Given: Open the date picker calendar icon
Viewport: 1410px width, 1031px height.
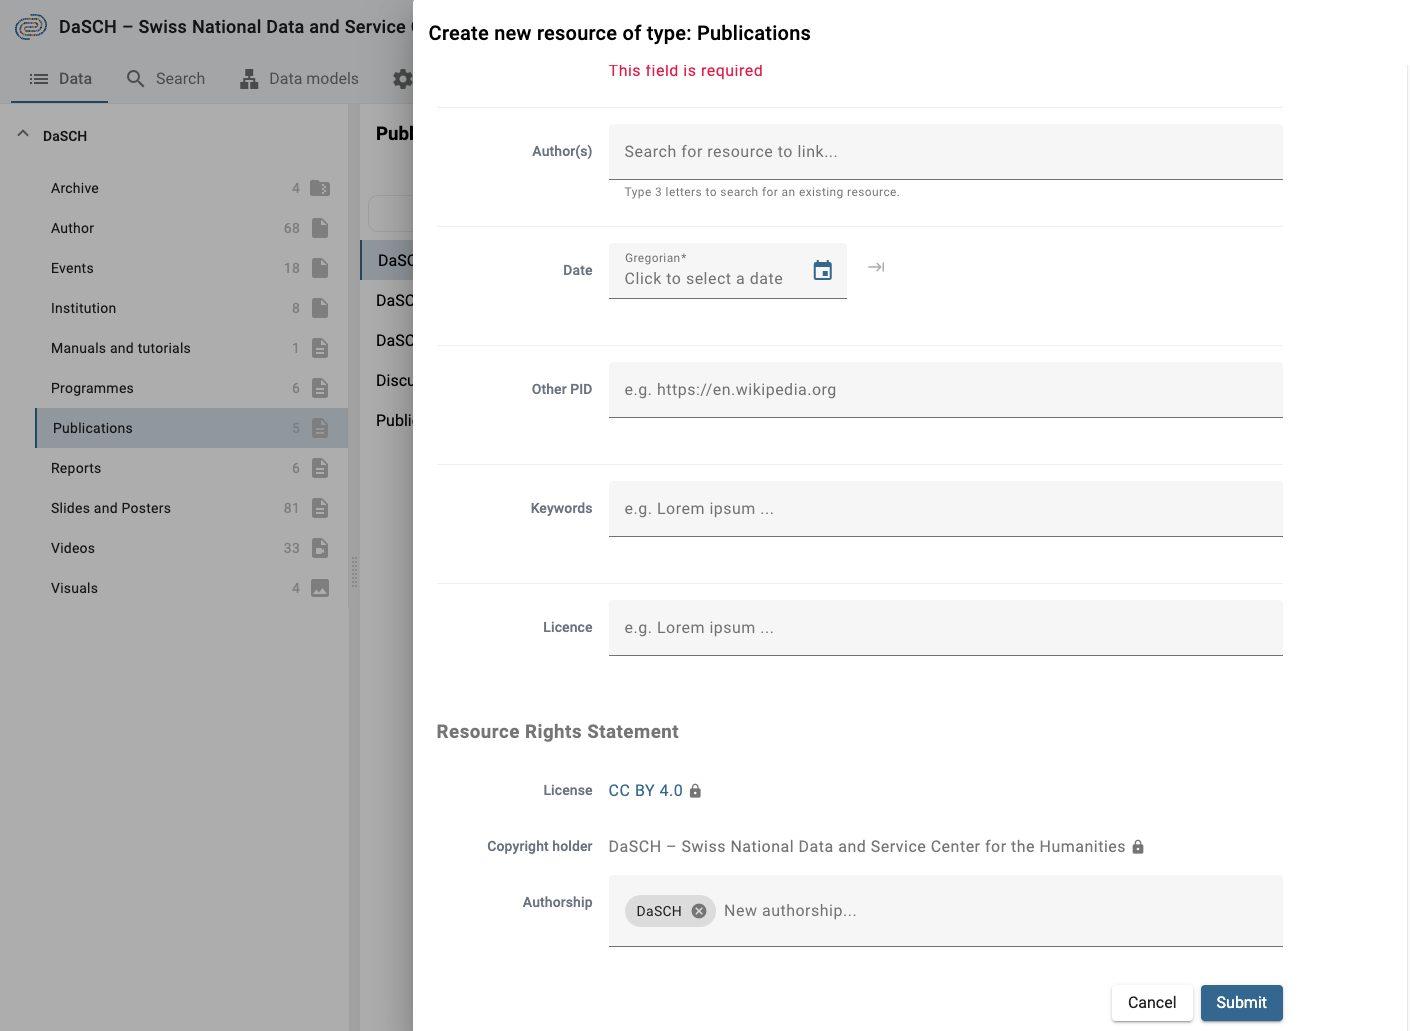Looking at the screenshot, I should (823, 270).
